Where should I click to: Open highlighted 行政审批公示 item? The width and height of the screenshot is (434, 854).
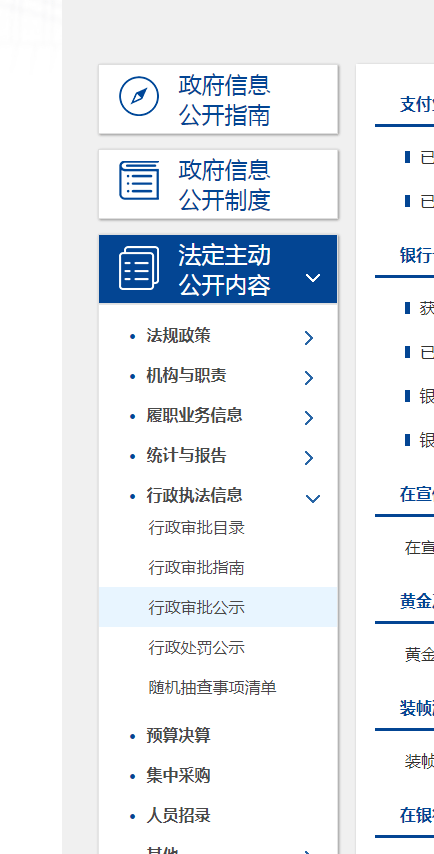[218, 607]
